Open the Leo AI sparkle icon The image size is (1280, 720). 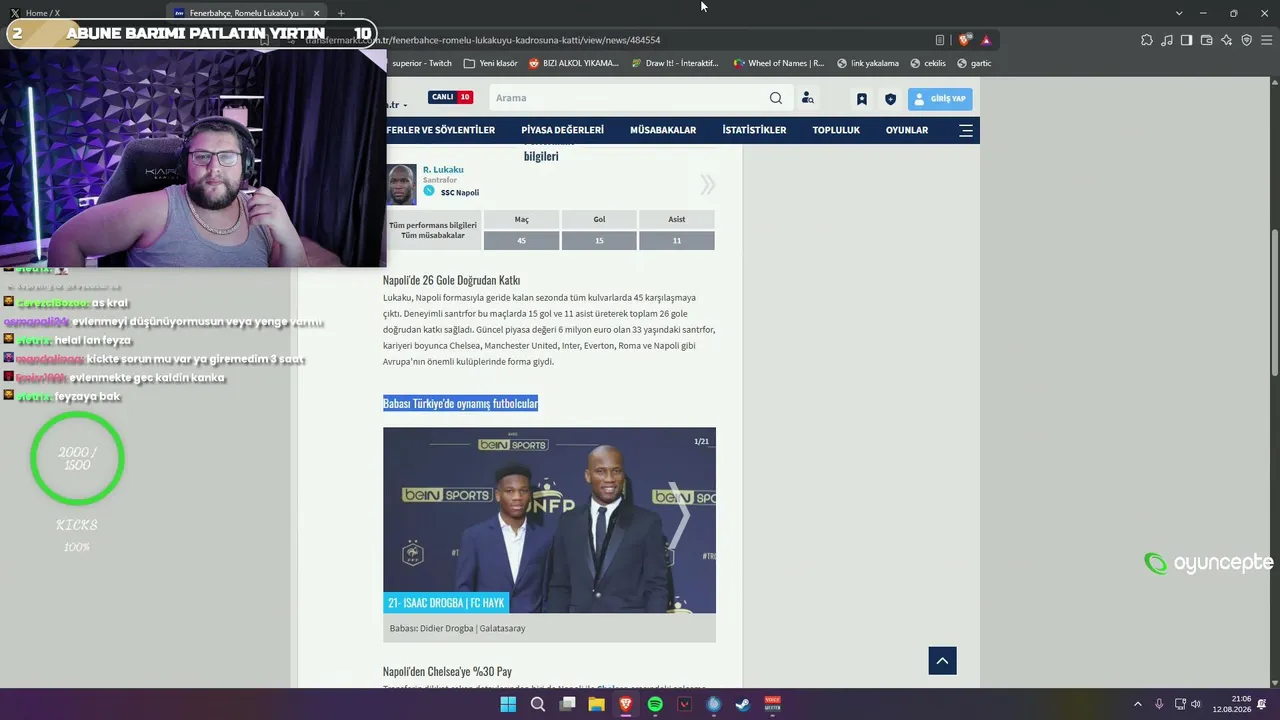point(1226,40)
